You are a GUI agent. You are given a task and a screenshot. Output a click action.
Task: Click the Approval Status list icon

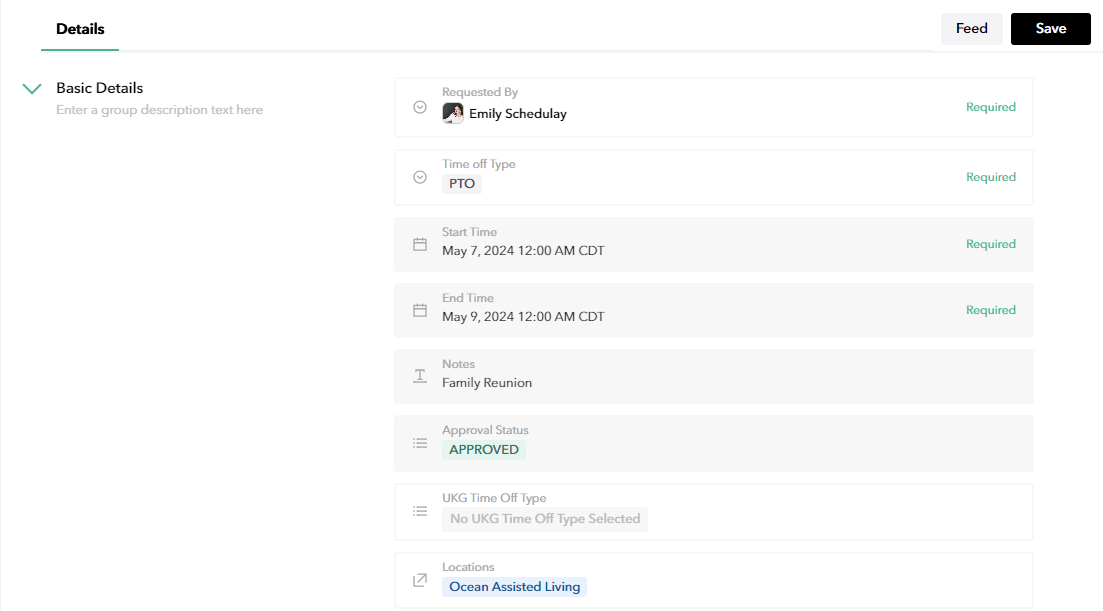420,442
